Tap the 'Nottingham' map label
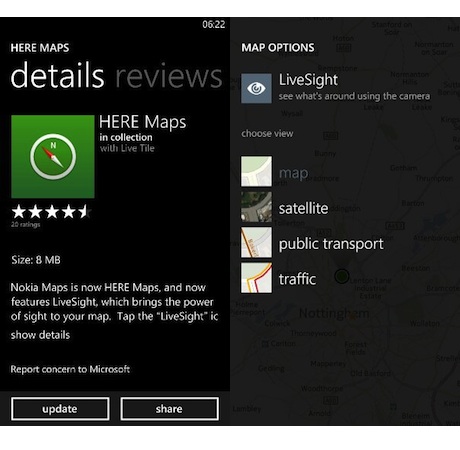The height and width of the screenshot is (450, 460). pos(334,313)
